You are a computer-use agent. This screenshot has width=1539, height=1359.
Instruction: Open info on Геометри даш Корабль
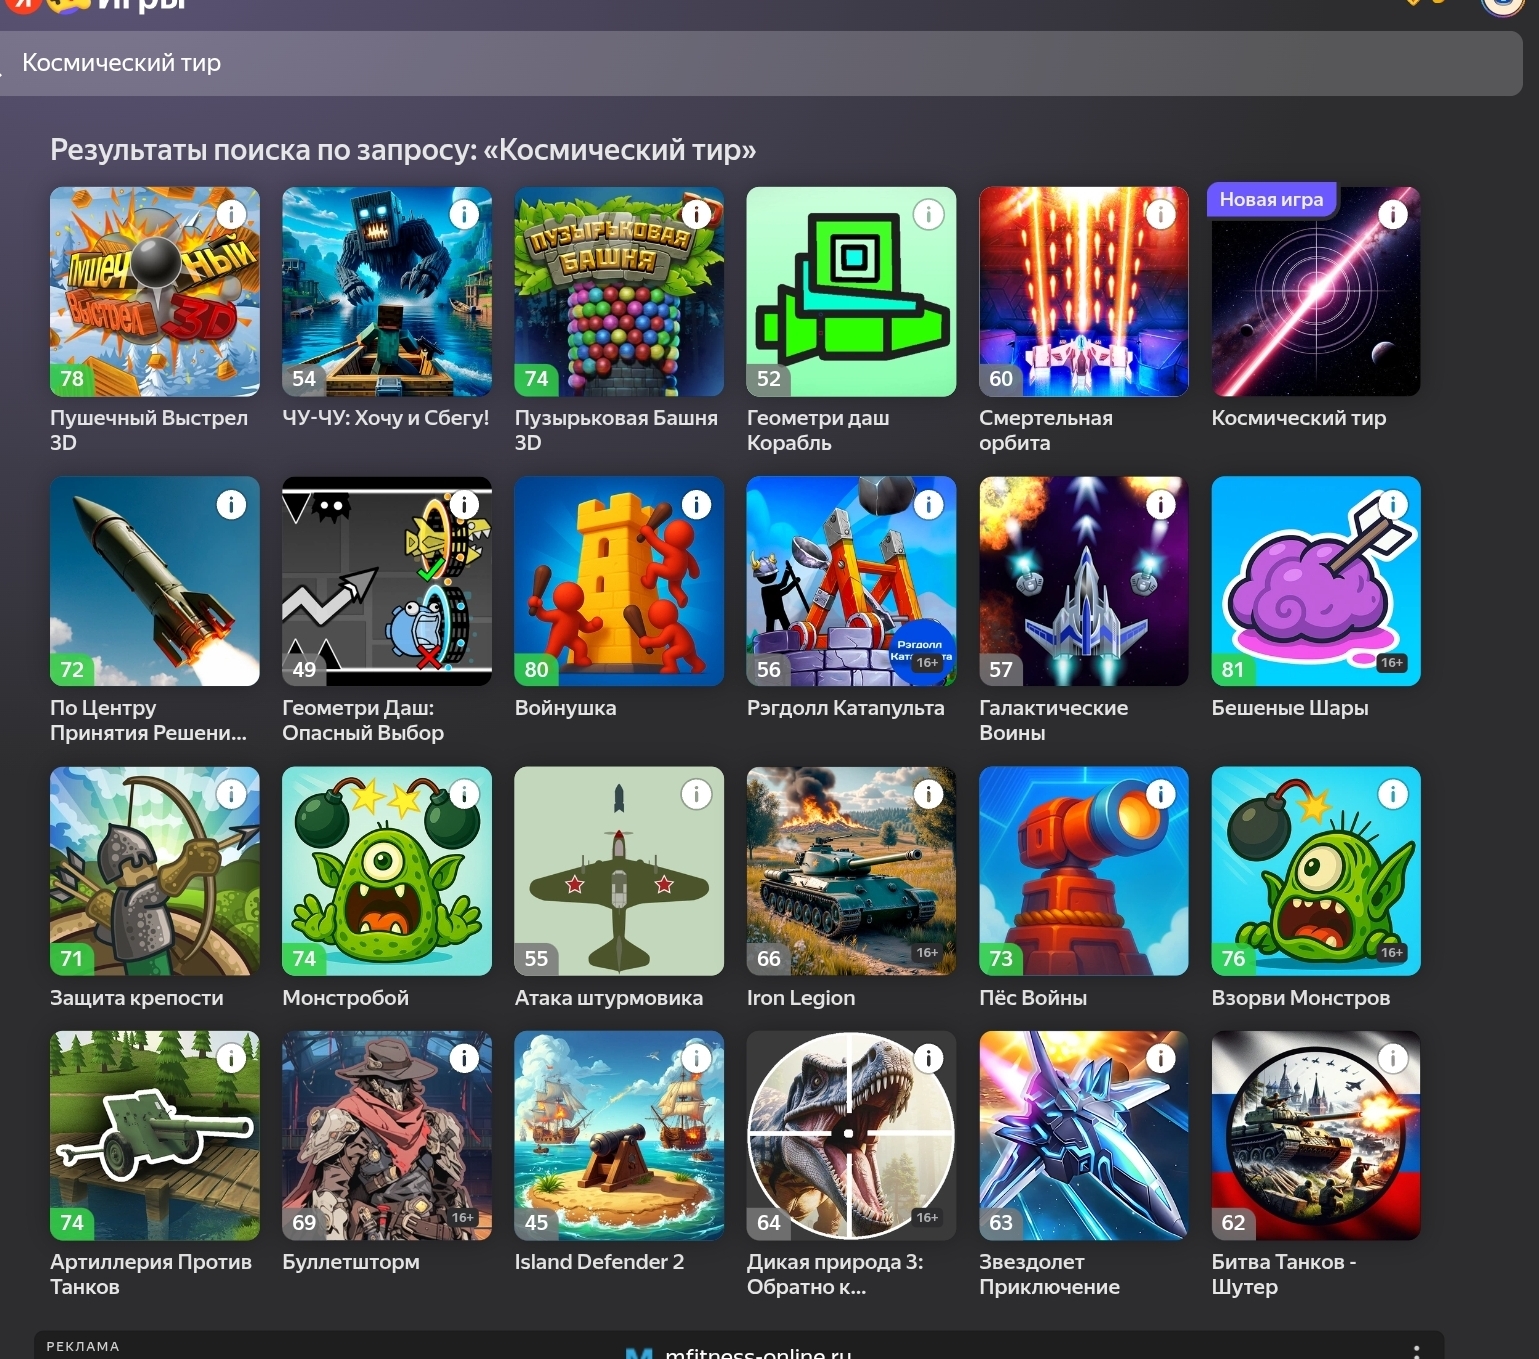[928, 214]
